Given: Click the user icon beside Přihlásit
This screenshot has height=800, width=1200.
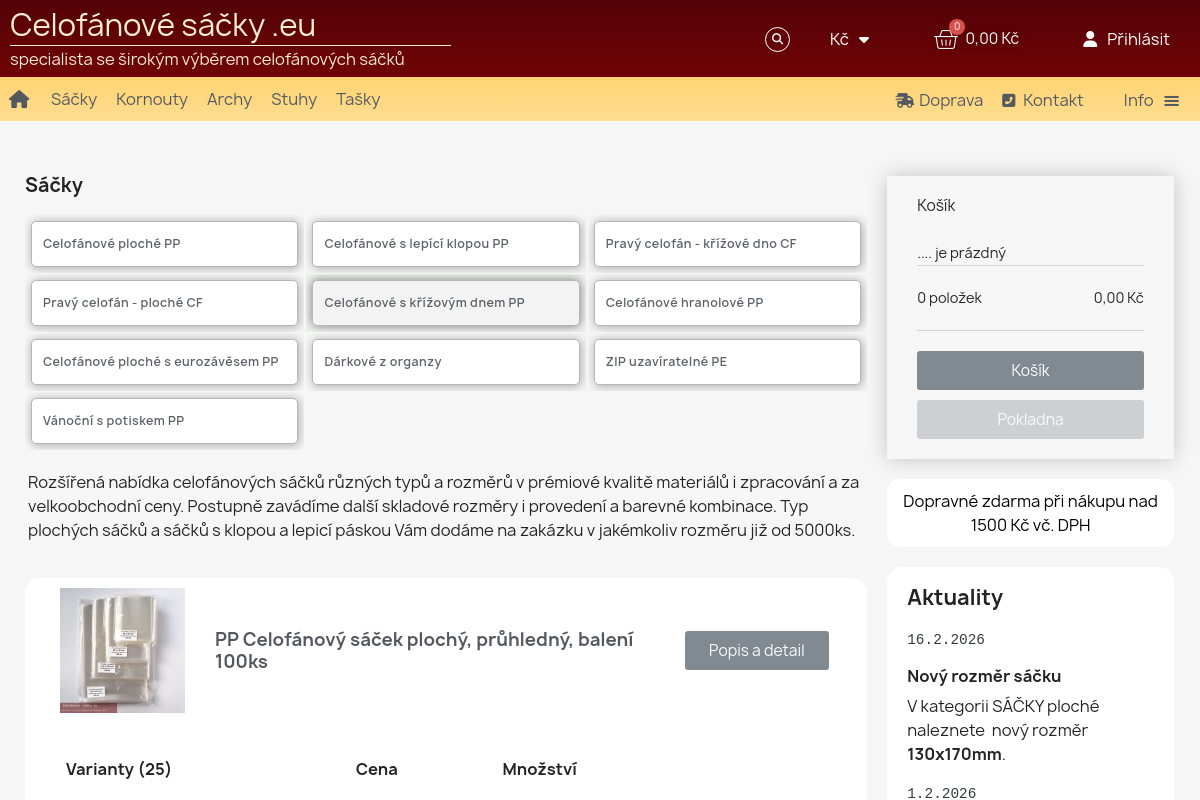Looking at the screenshot, I should click(1090, 39).
